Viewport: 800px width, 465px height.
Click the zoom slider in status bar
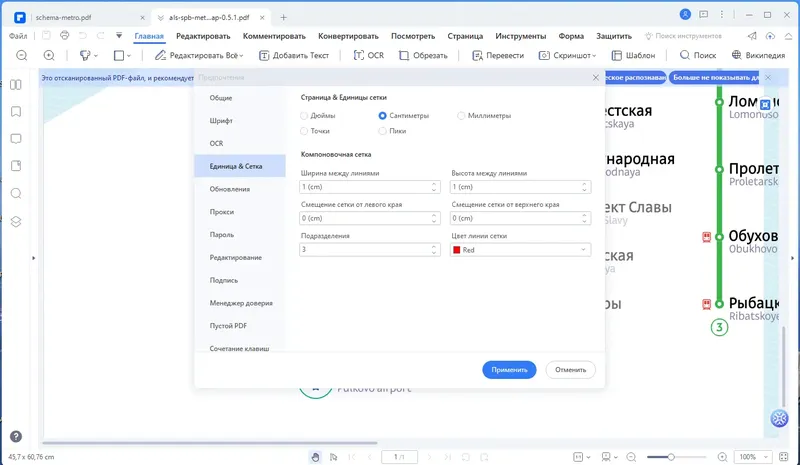tap(676, 457)
